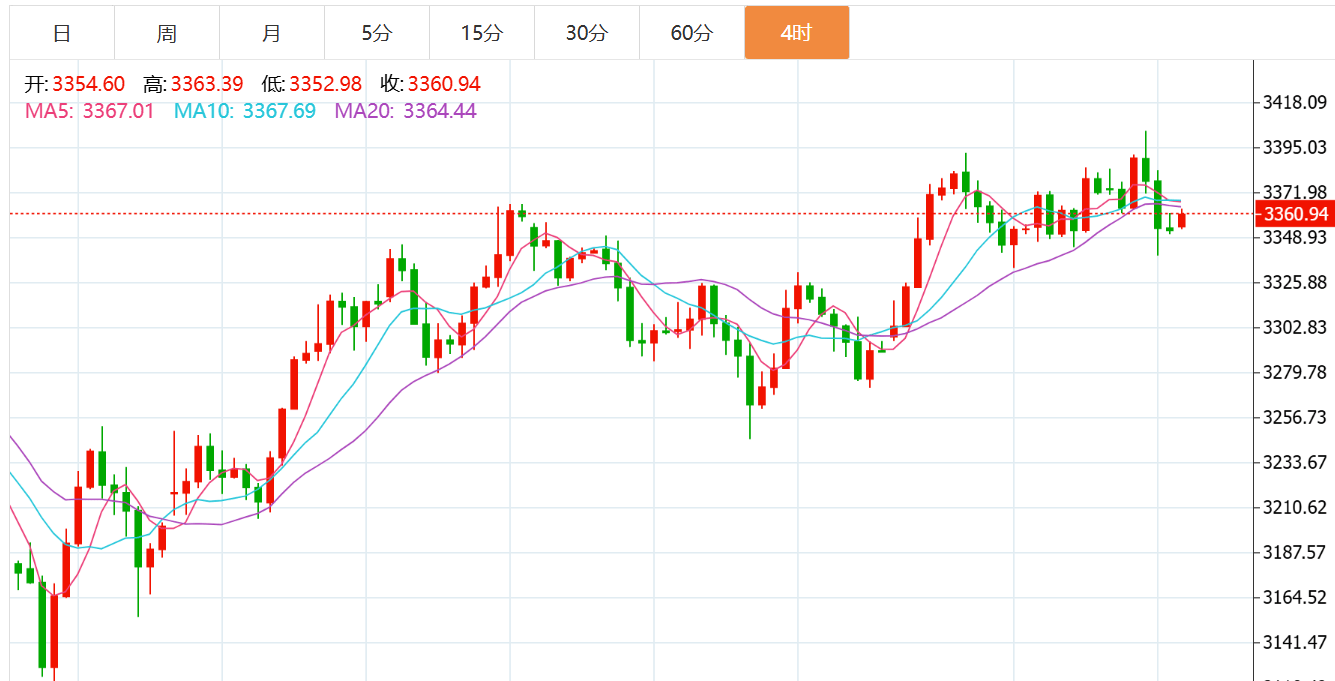Open the 月 monthly chart tab
The height and width of the screenshot is (681, 1335).
pyautogui.click(x=272, y=33)
